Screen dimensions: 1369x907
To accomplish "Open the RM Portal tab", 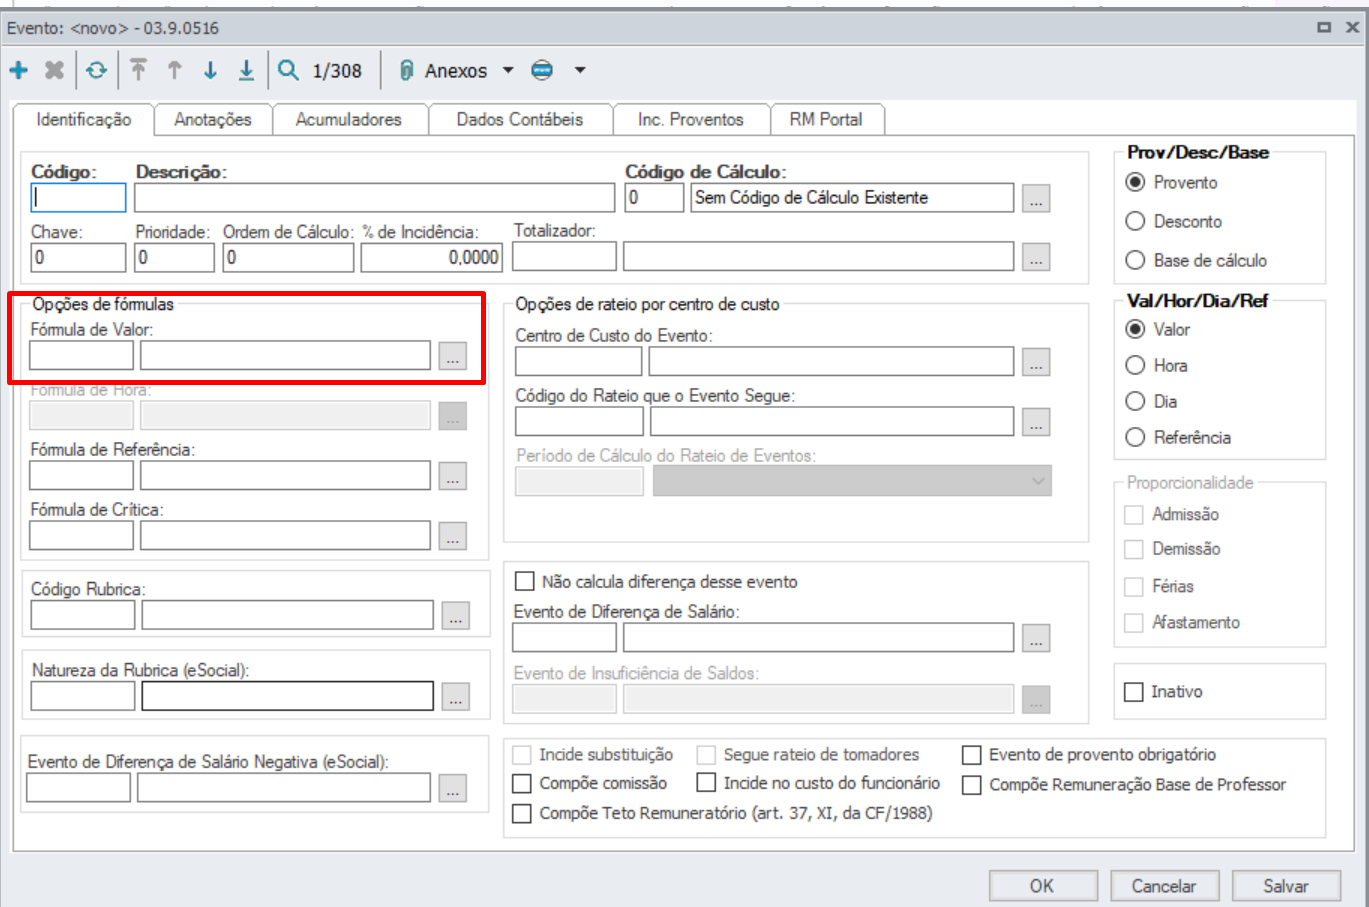I will coord(826,119).
